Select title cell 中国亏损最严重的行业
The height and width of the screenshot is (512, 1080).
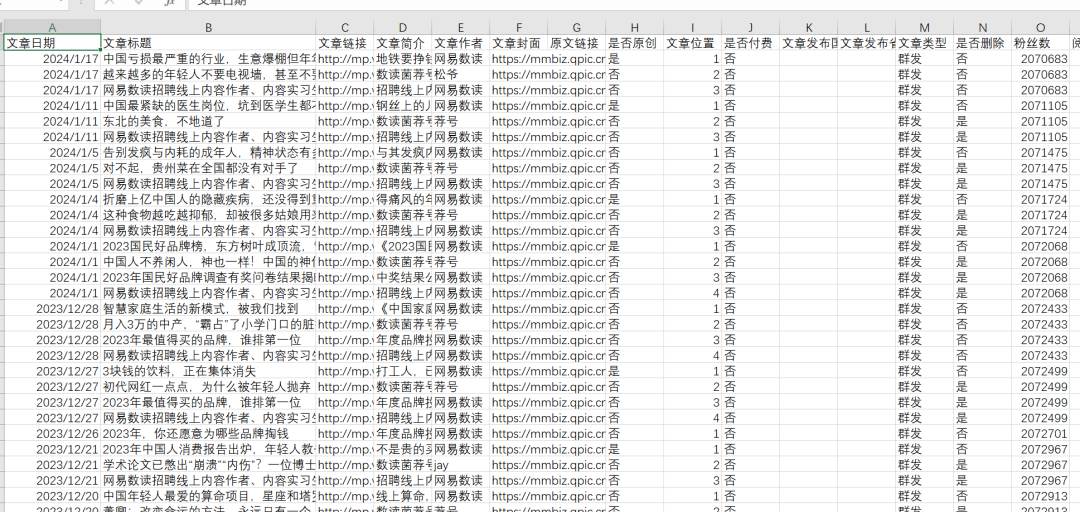pos(209,59)
